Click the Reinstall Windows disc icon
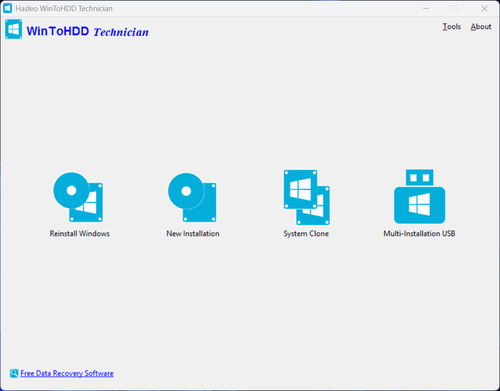The width and height of the screenshot is (500, 391). tap(78, 197)
